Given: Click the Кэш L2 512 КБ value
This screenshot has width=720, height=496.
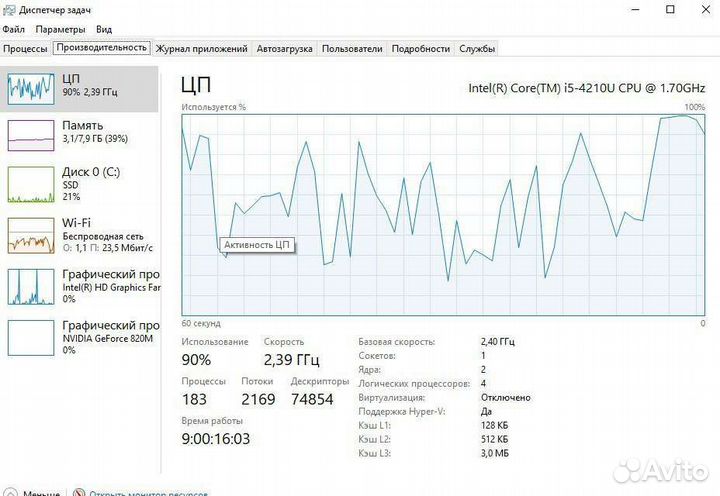Looking at the screenshot, I should [x=495, y=439].
